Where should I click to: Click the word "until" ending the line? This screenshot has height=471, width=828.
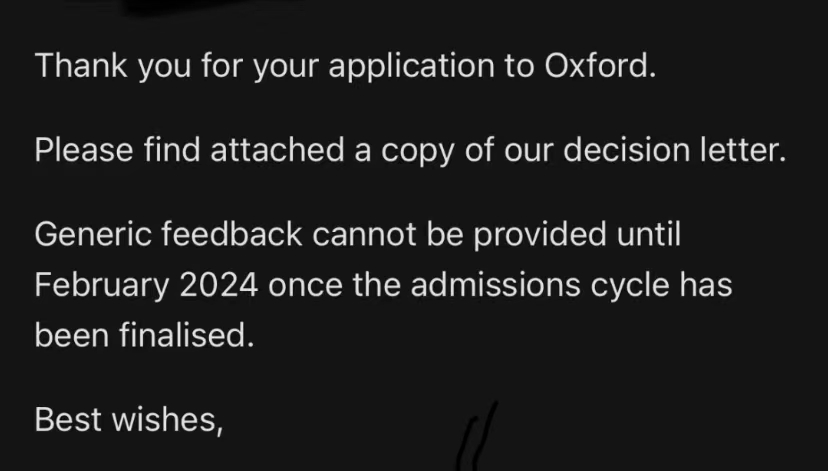(x=648, y=236)
